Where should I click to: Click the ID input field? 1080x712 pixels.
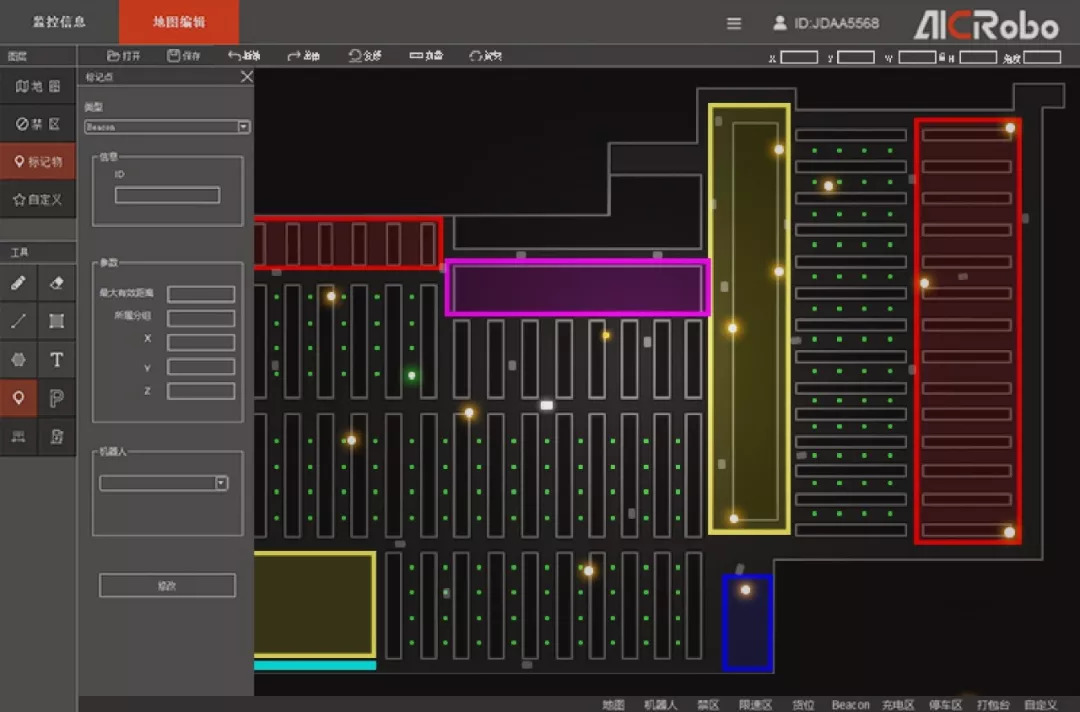pyautogui.click(x=167, y=195)
